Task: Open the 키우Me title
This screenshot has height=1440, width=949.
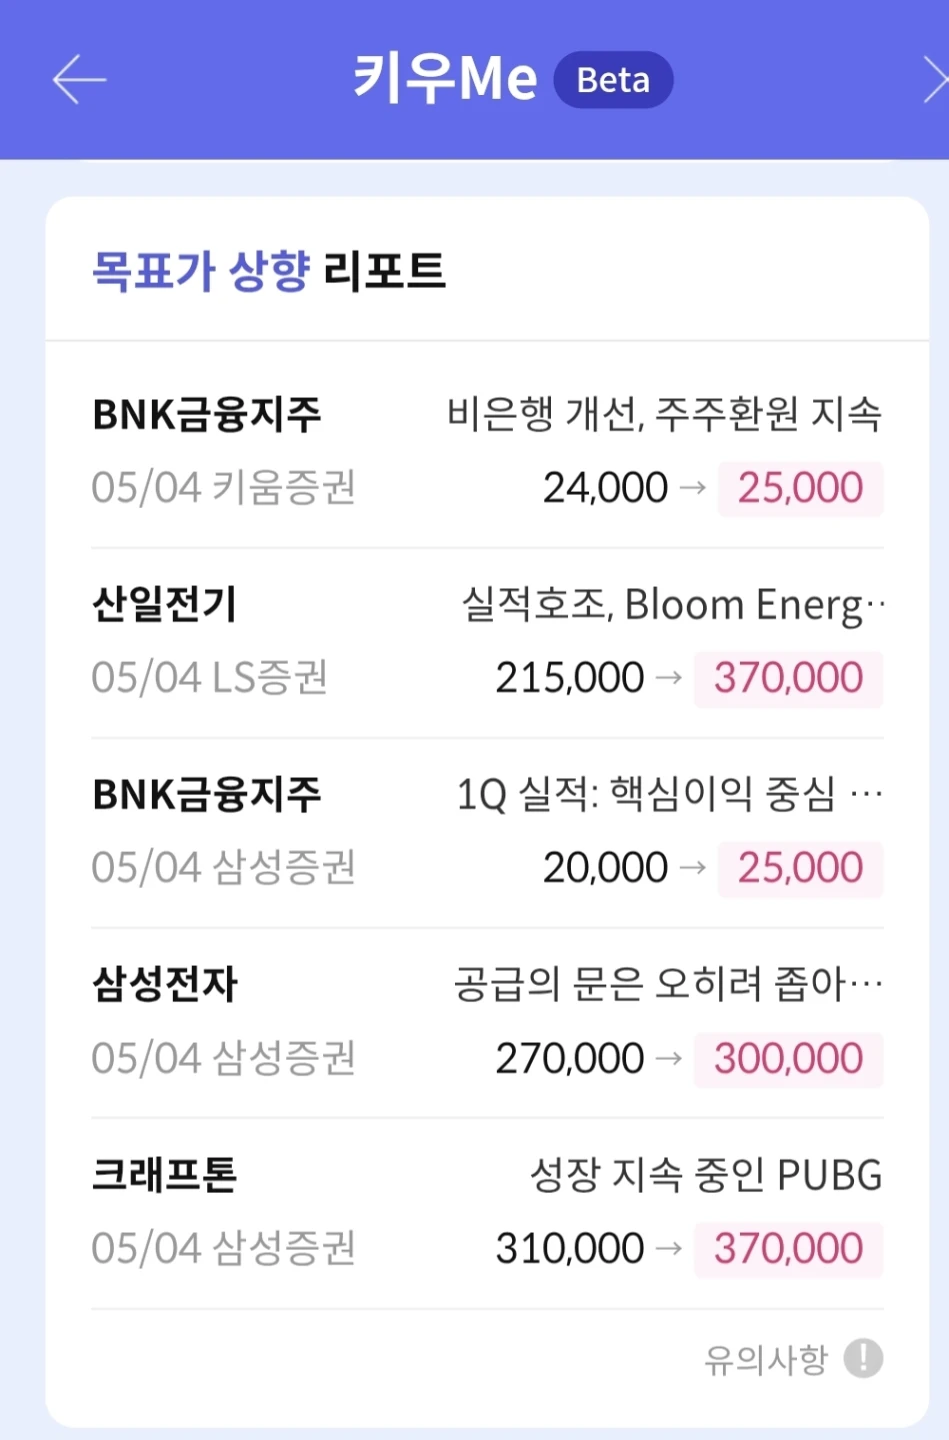Action: pos(445,79)
